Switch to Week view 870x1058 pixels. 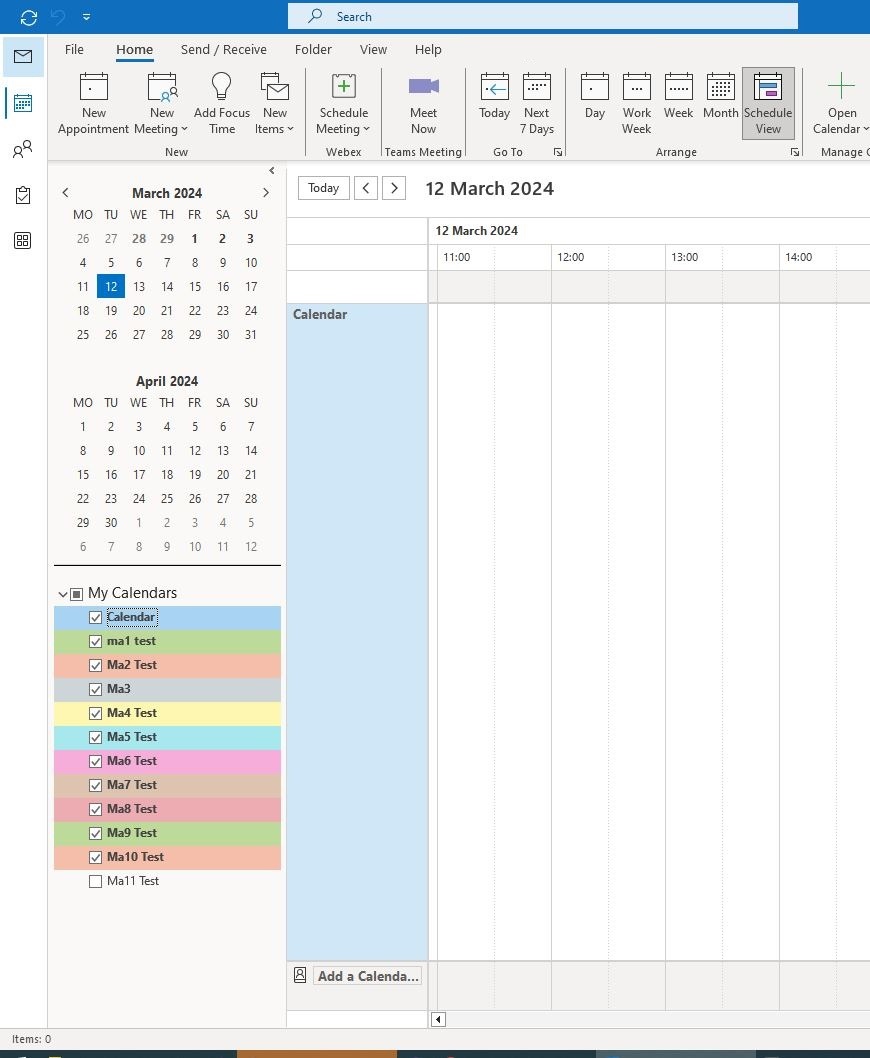tap(678, 96)
